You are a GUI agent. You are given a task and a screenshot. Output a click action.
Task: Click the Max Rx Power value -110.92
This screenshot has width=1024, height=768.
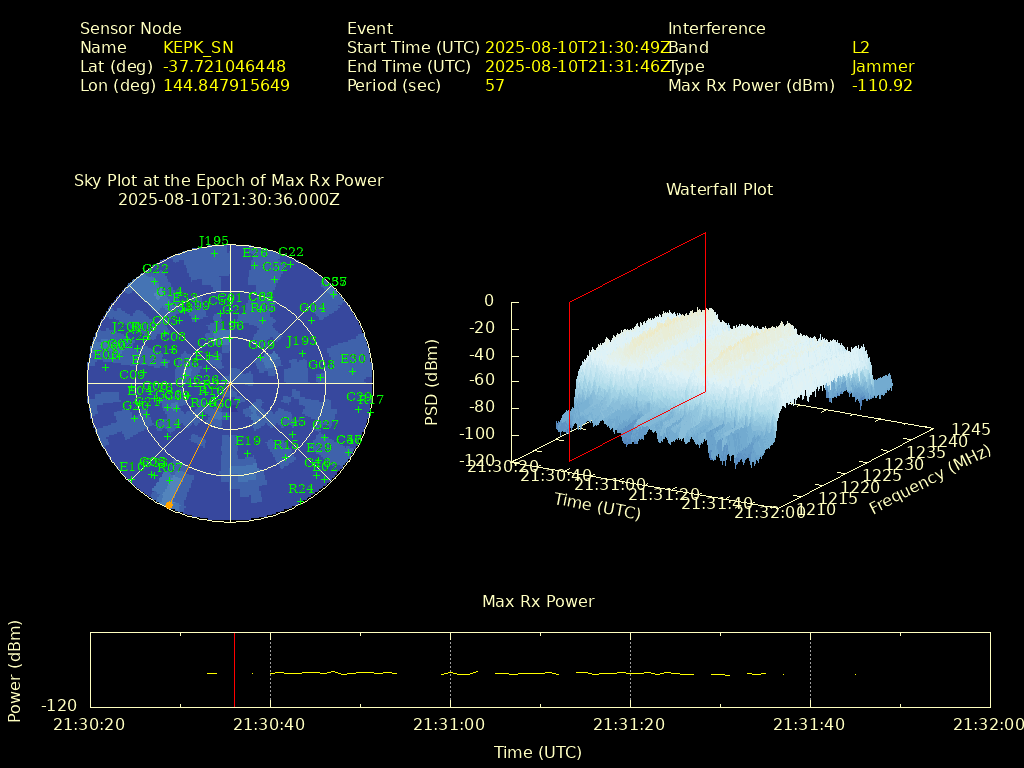[882, 85]
